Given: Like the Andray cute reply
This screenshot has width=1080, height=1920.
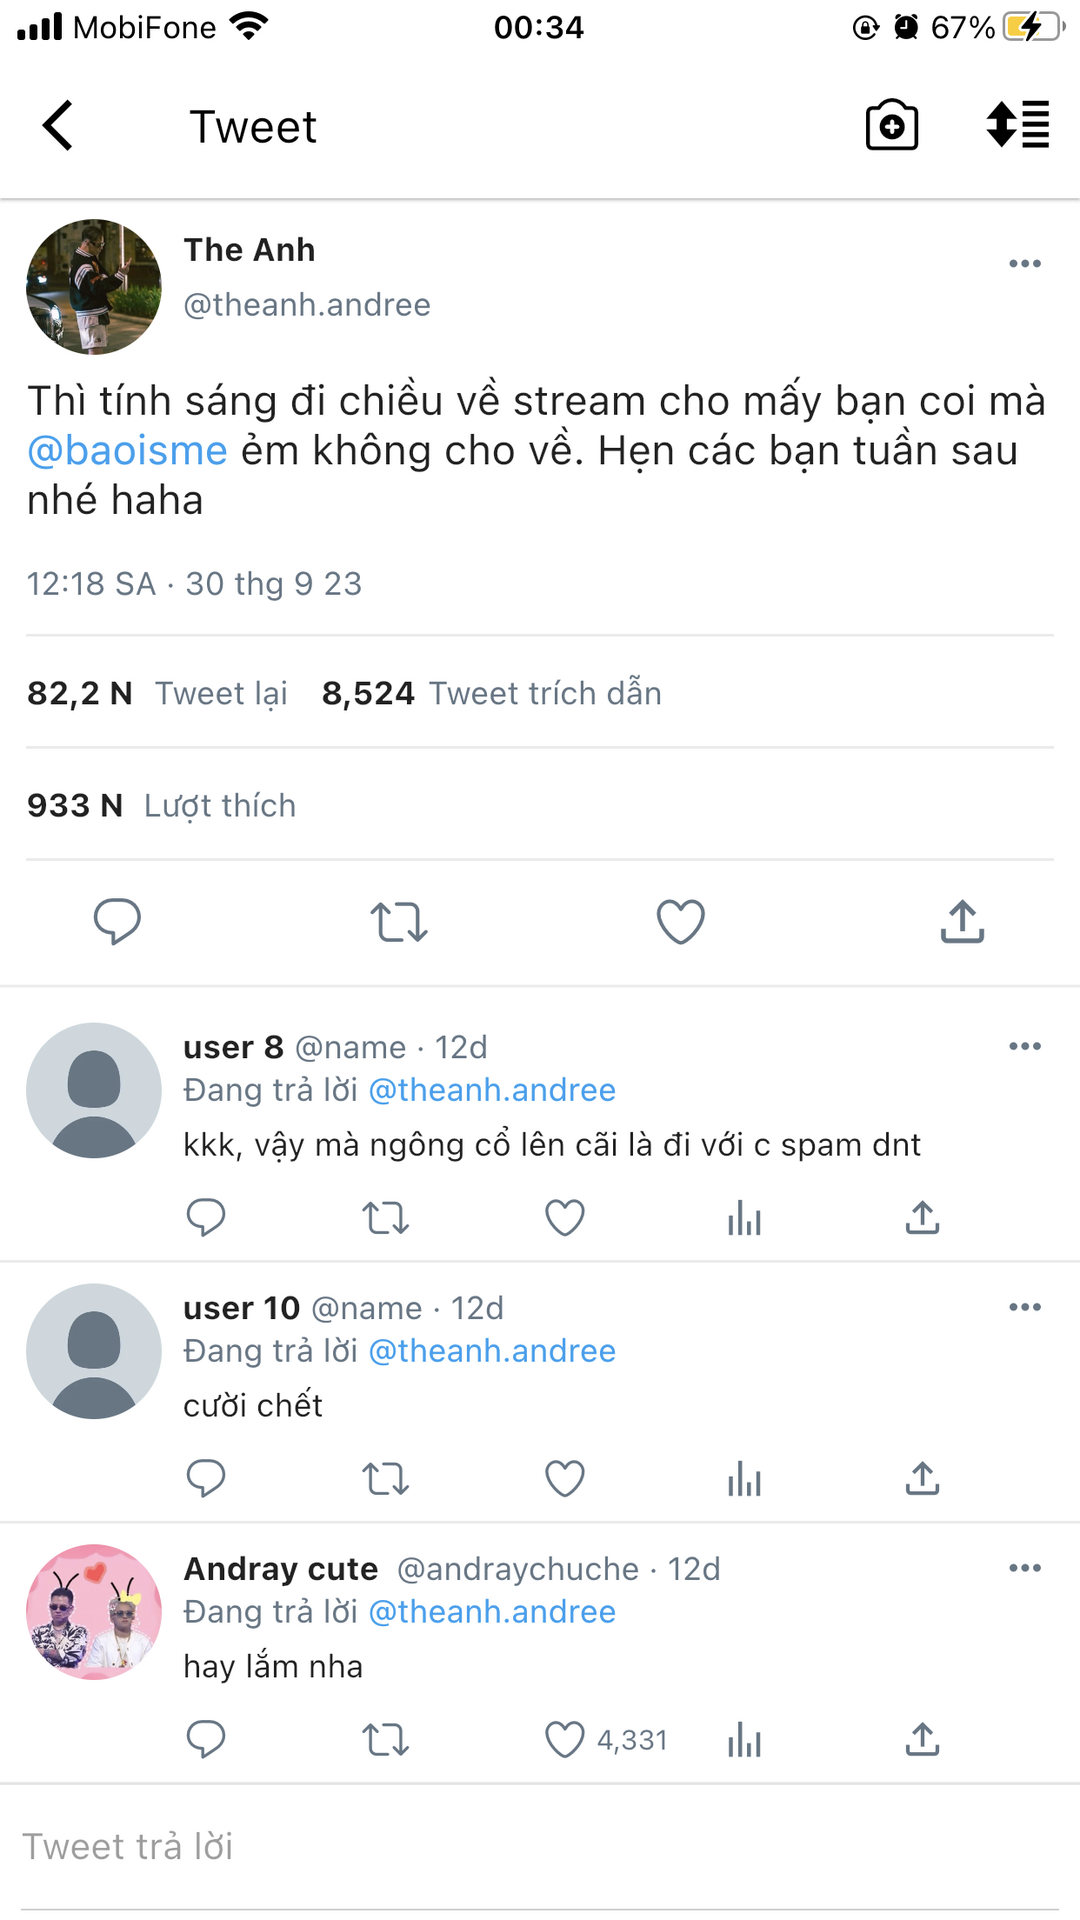Looking at the screenshot, I should click(x=565, y=1740).
